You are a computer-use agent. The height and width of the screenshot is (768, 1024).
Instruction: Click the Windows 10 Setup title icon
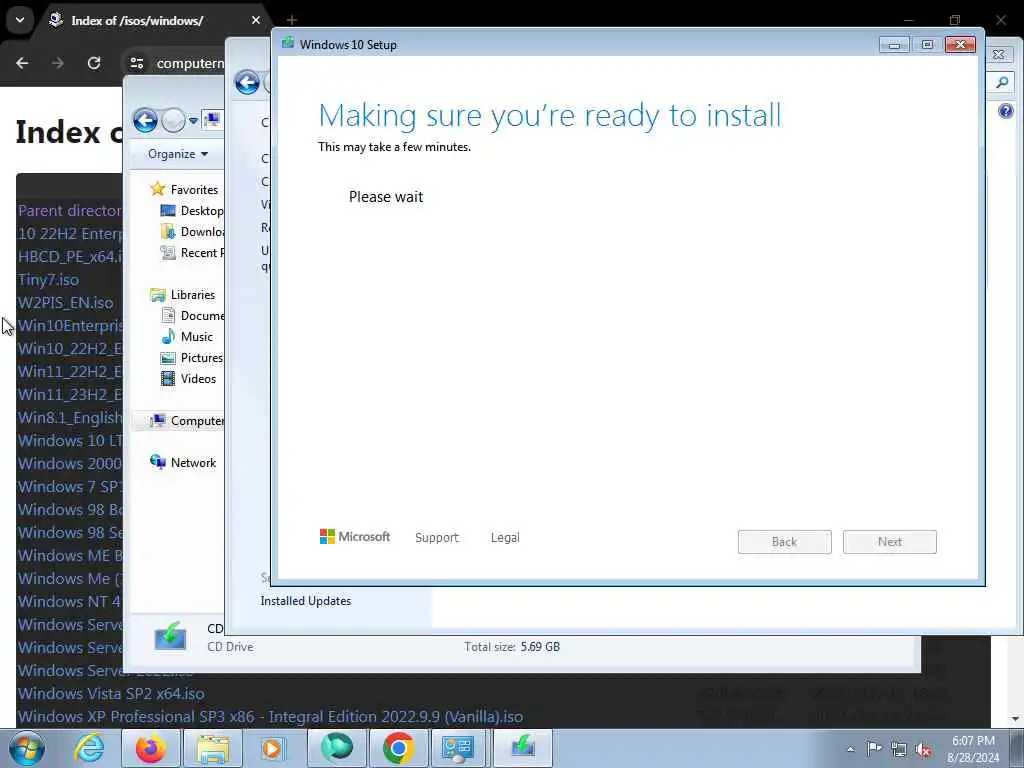(288, 44)
